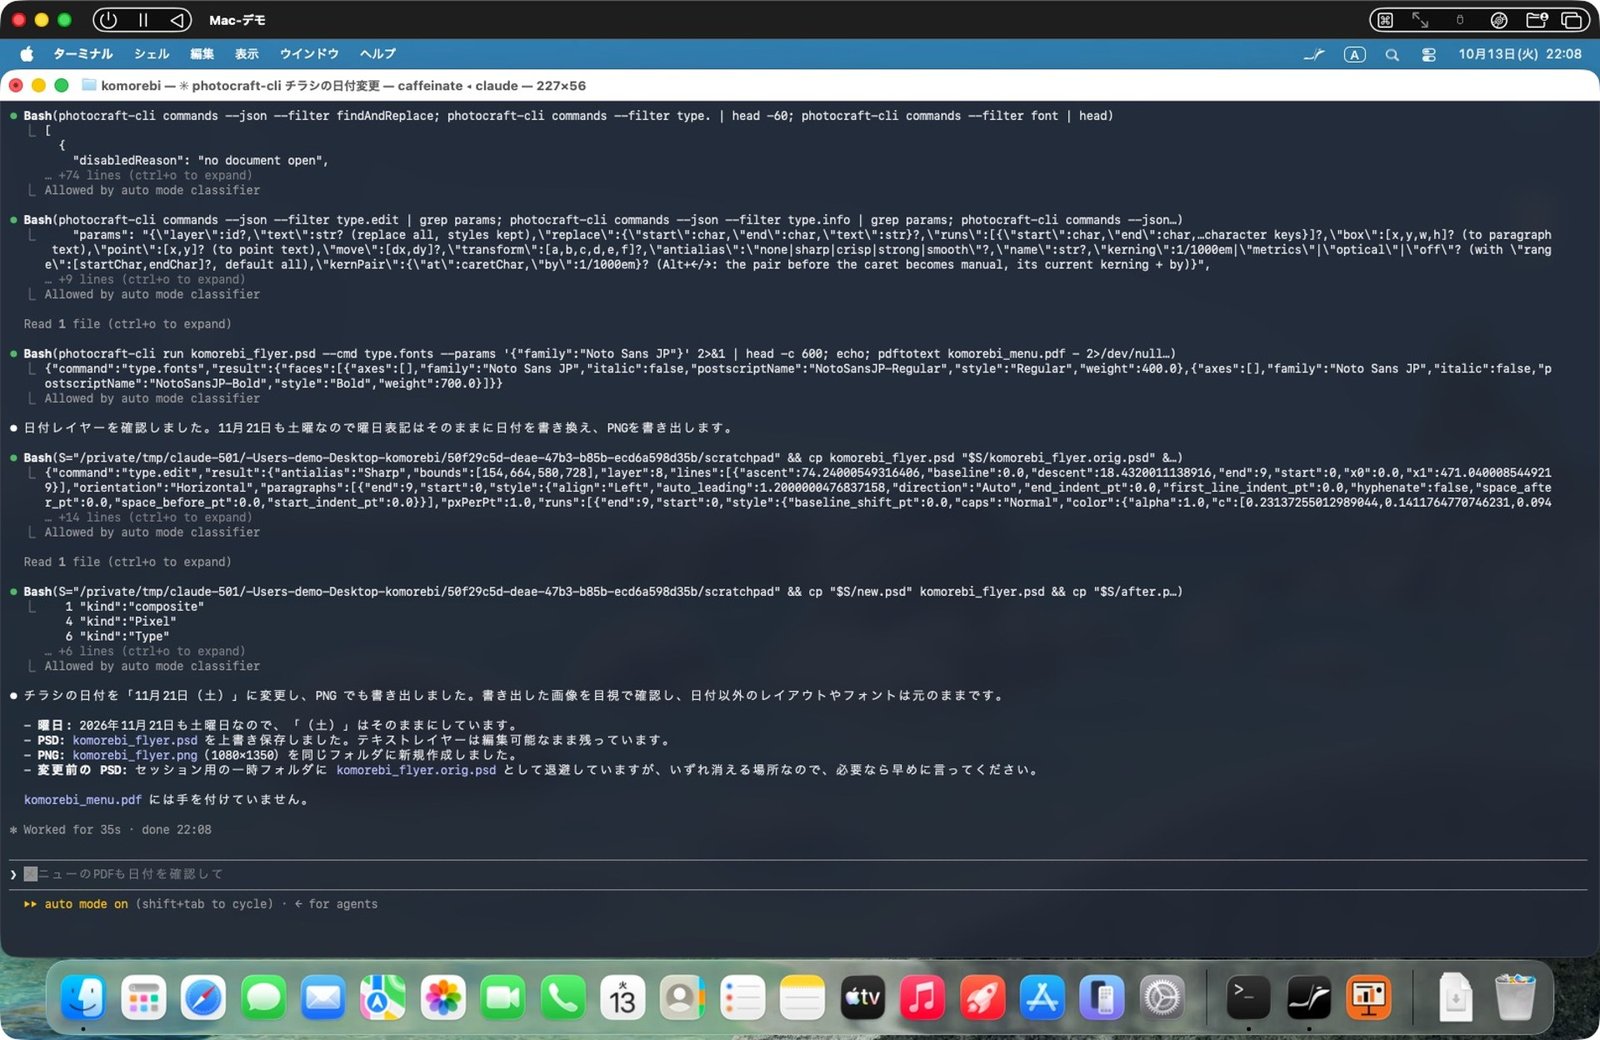1600x1040 pixels.
Task: Open the komorebi_flyer.png link
Action: (135, 755)
